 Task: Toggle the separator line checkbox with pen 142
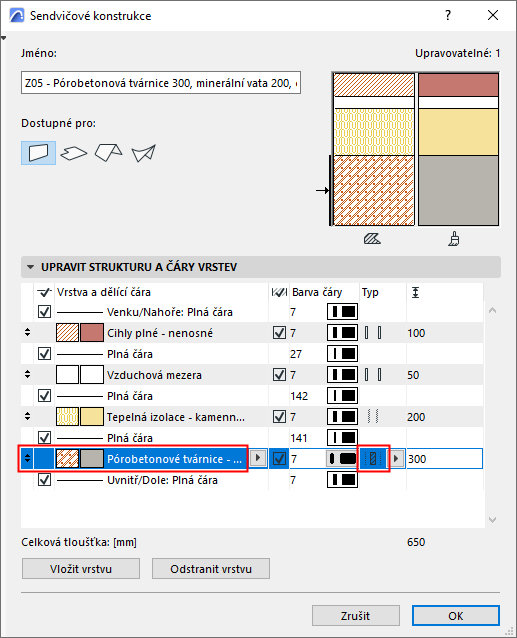pyautogui.click(x=44, y=396)
